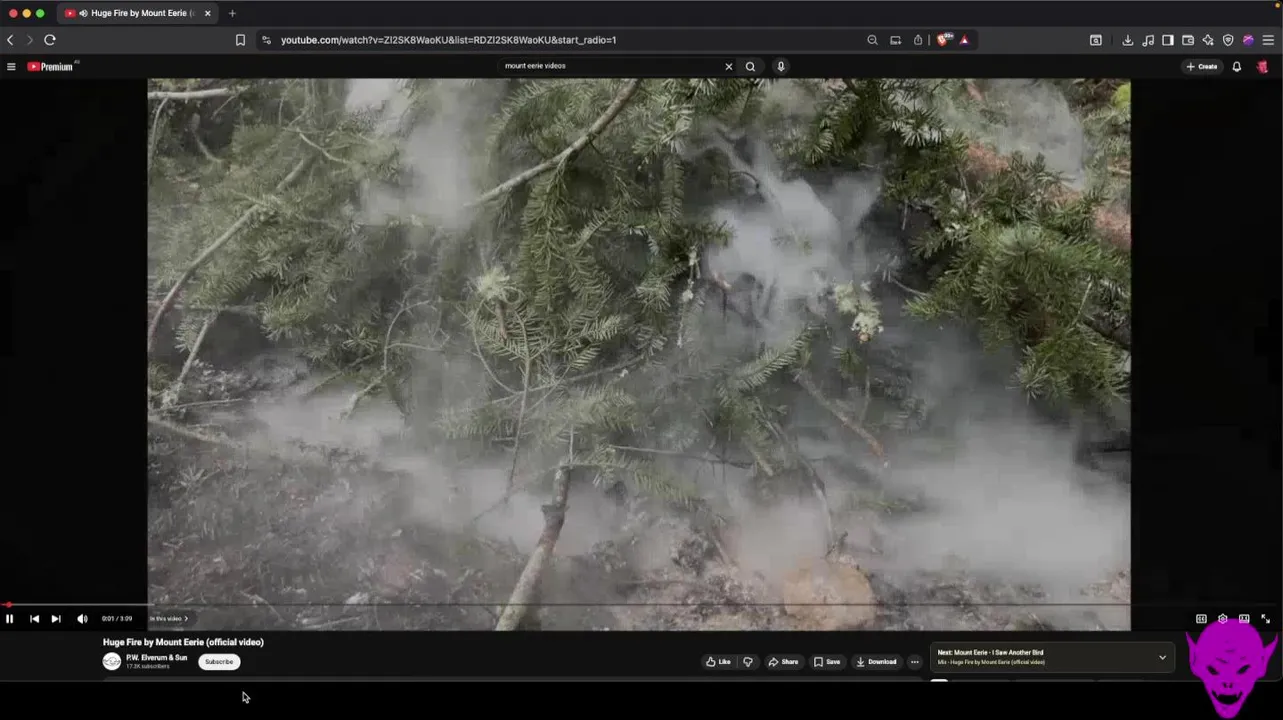Switch to theater mode
The width and height of the screenshot is (1283, 720).
coord(1244,619)
